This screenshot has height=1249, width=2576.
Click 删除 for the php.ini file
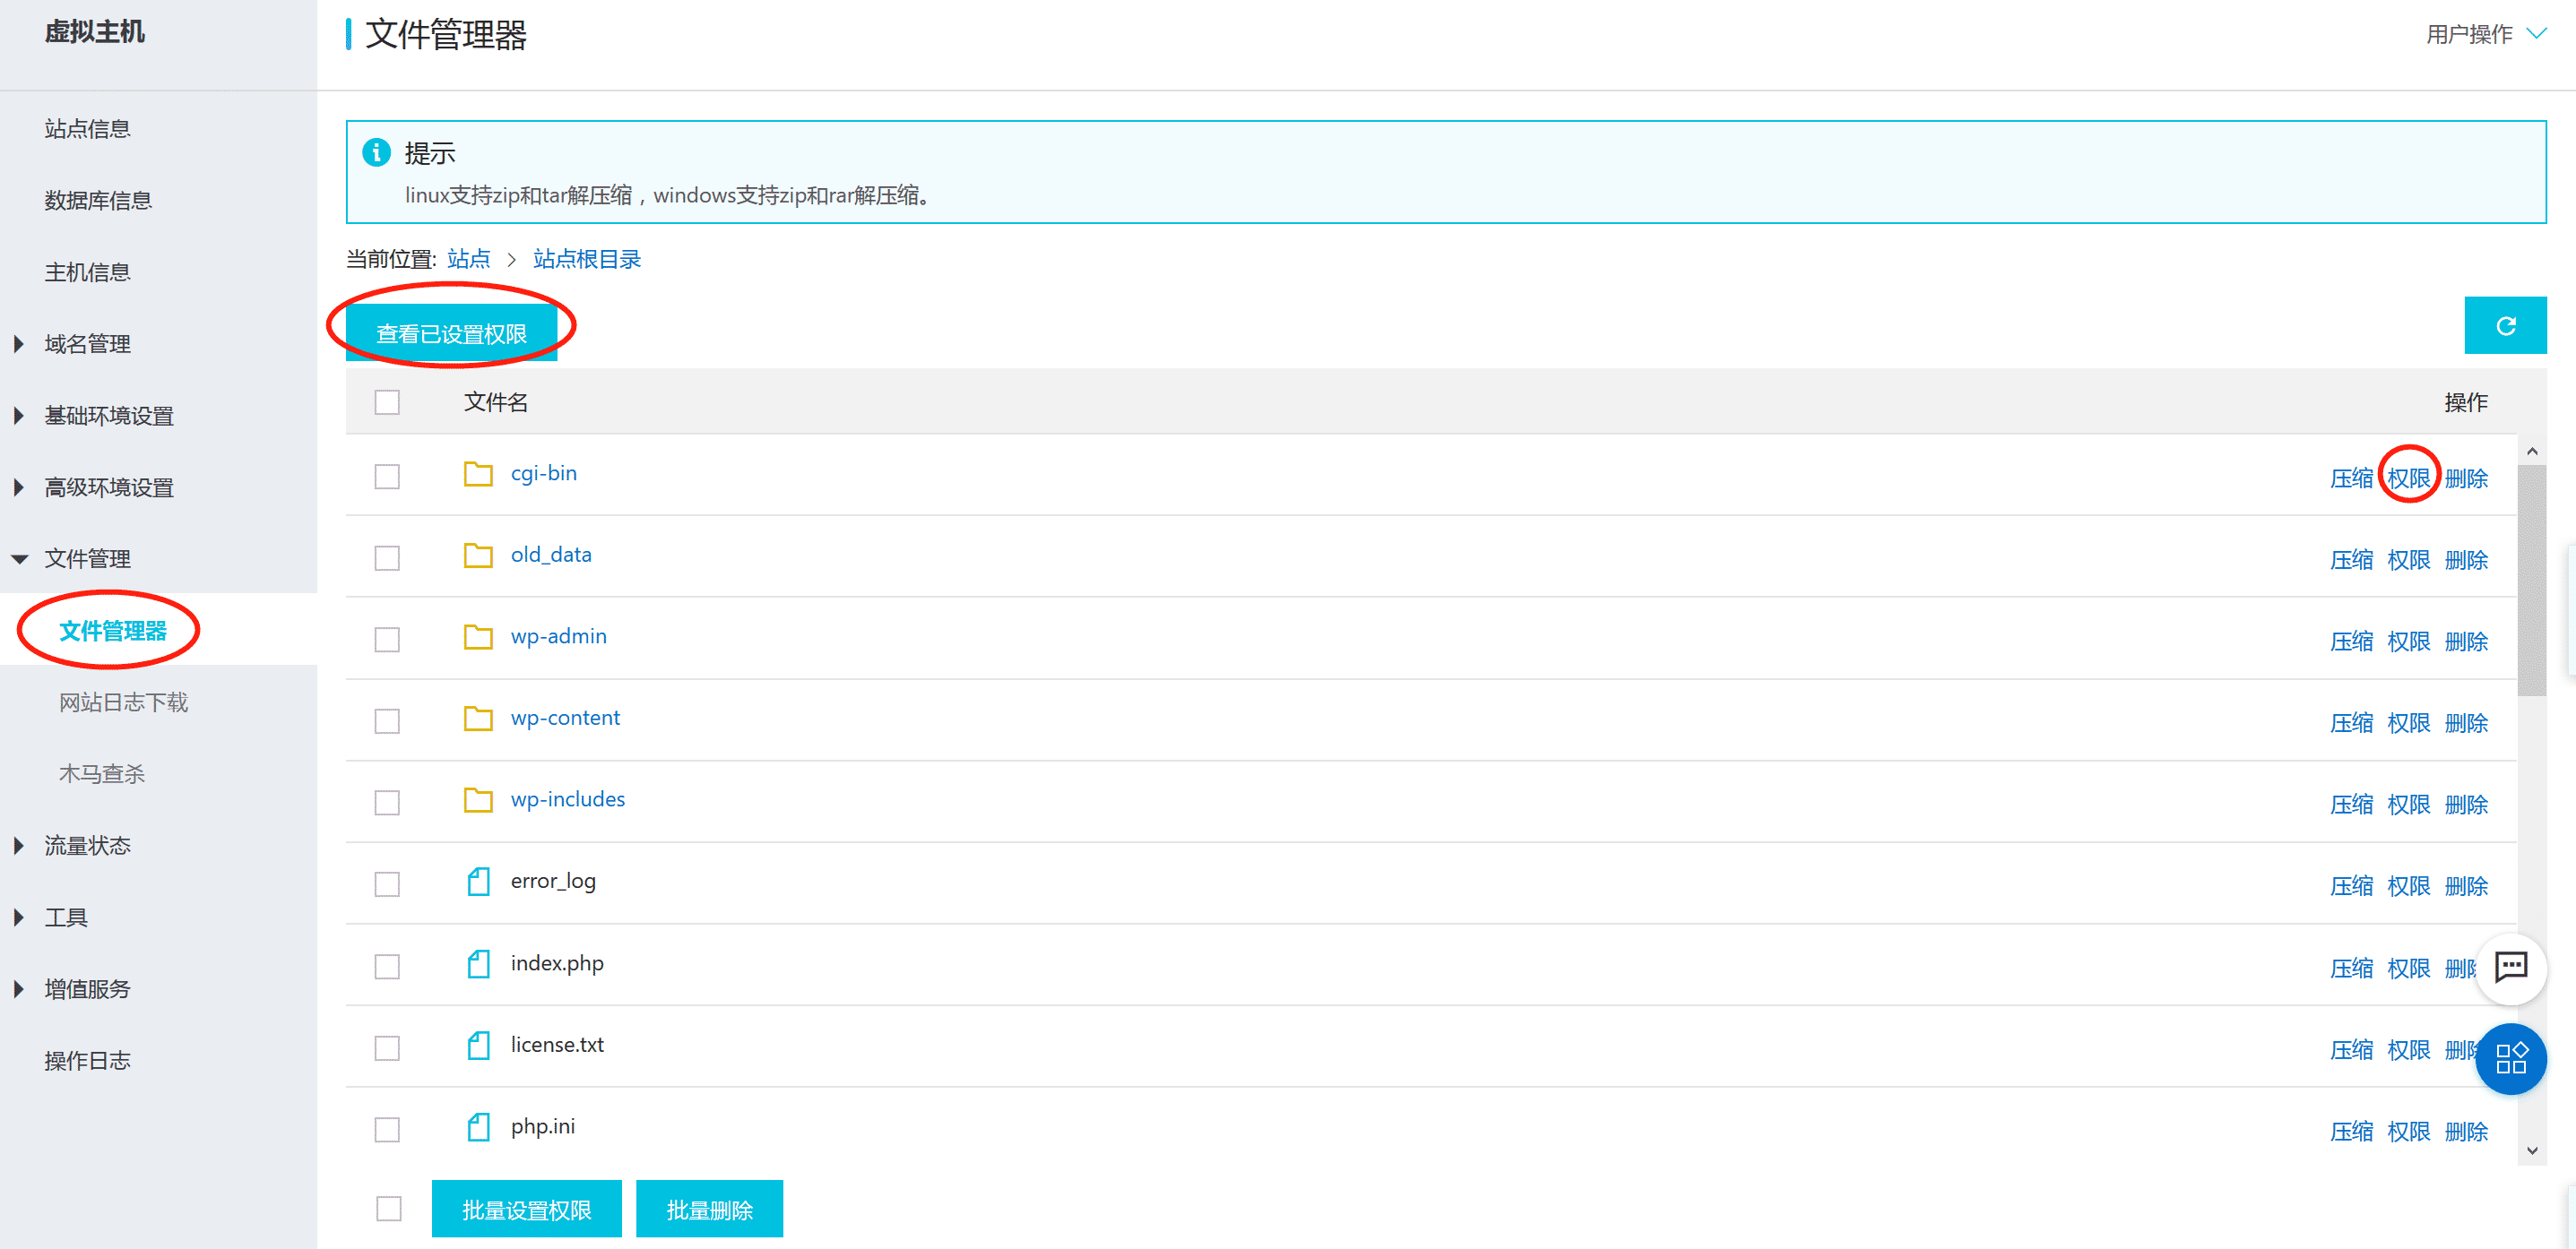click(2466, 1132)
